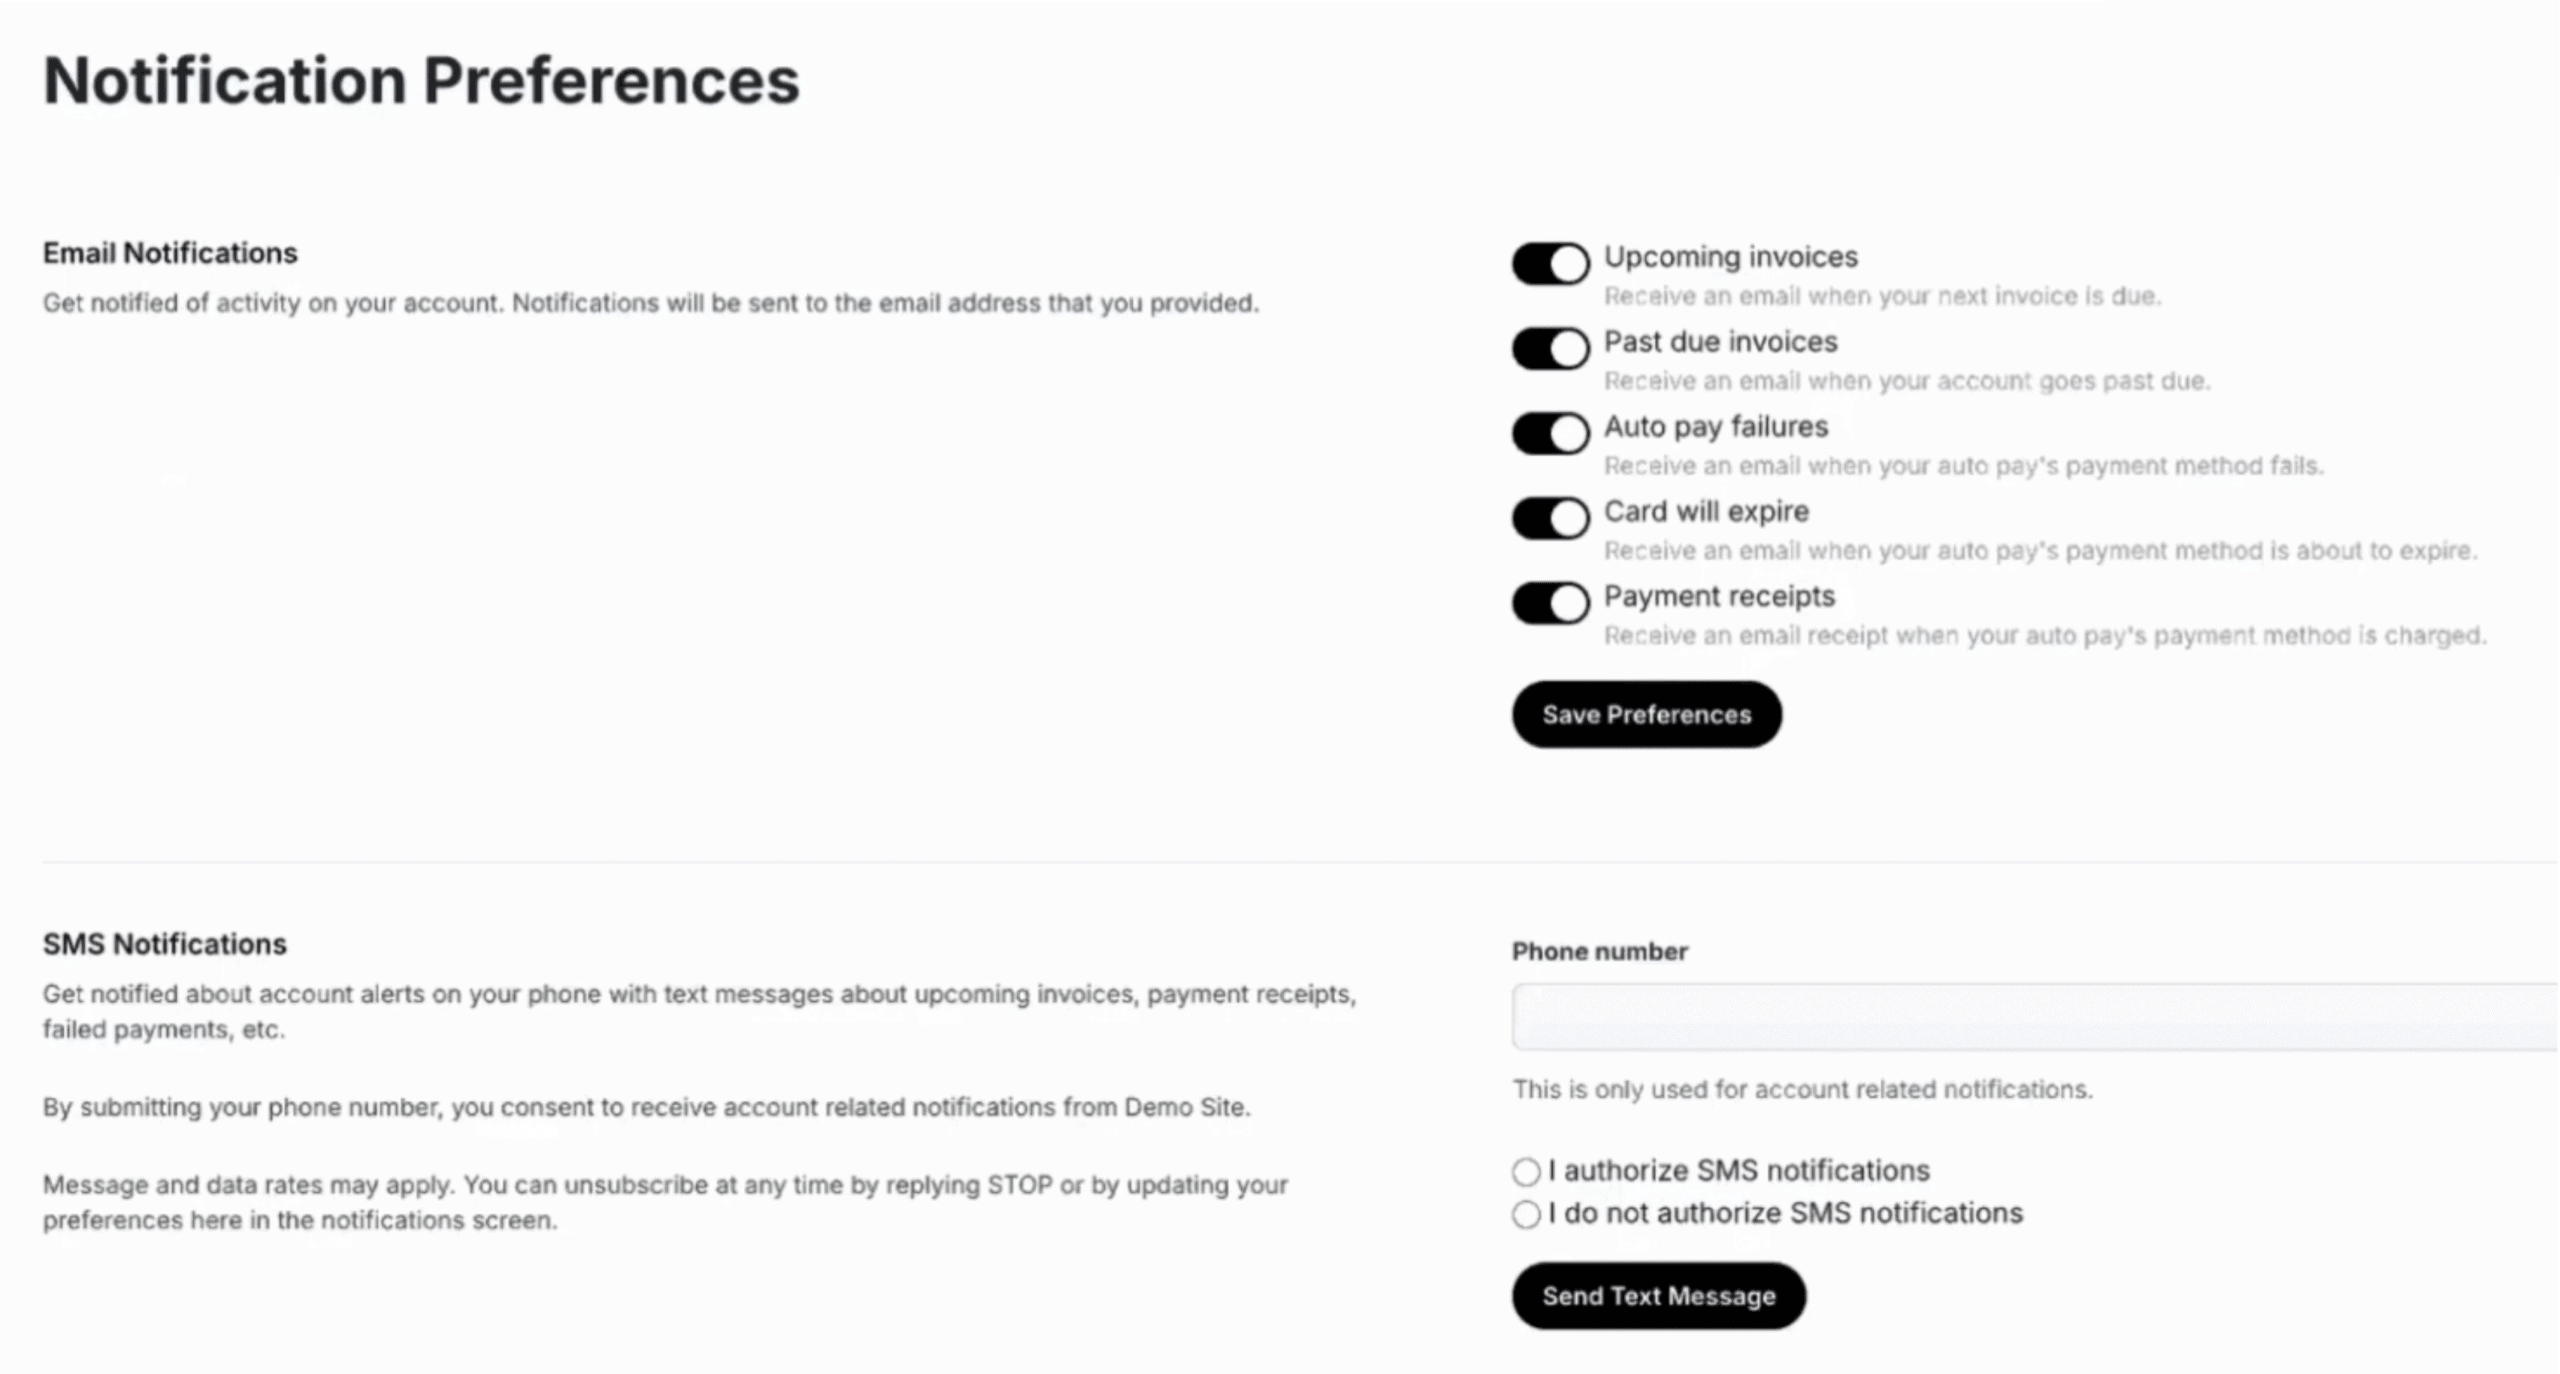The image size is (2560, 1374).
Task: Select the authorize SMS notifications radio button
Action: click(x=1526, y=1171)
